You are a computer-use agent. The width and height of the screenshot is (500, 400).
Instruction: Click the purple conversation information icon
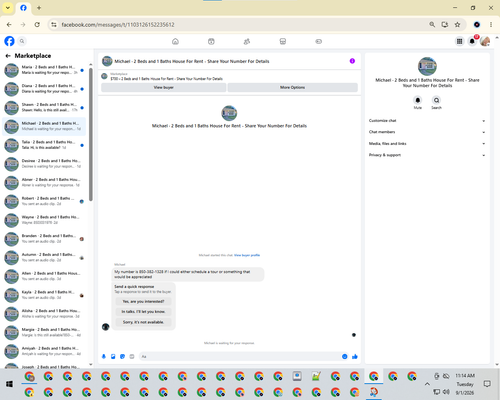point(352,61)
